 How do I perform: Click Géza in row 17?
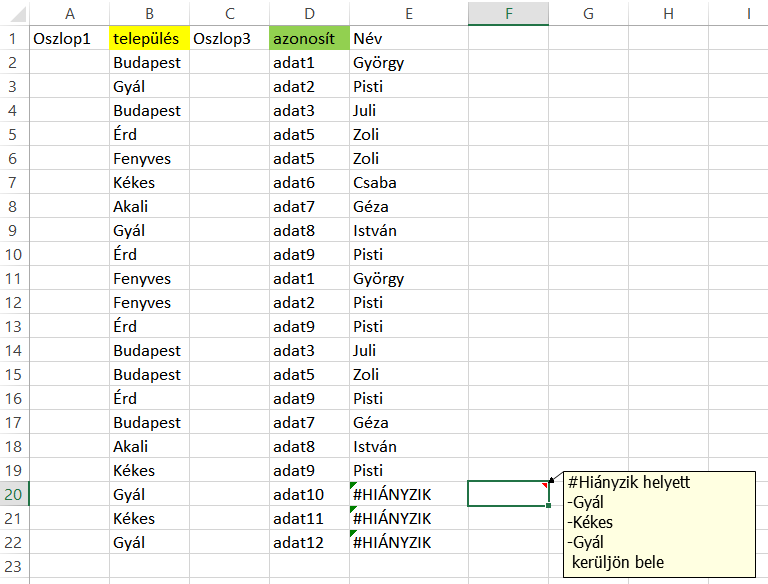pyautogui.click(x=409, y=422)
